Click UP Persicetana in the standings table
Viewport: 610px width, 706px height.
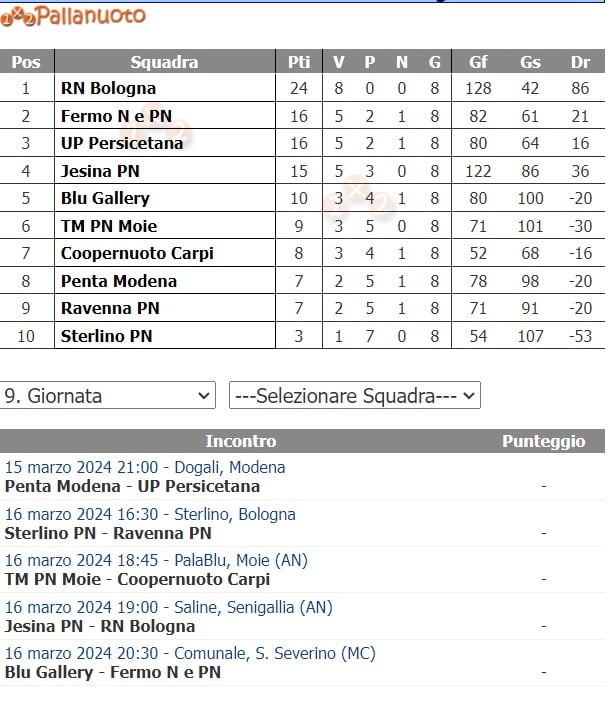[122, 143]
